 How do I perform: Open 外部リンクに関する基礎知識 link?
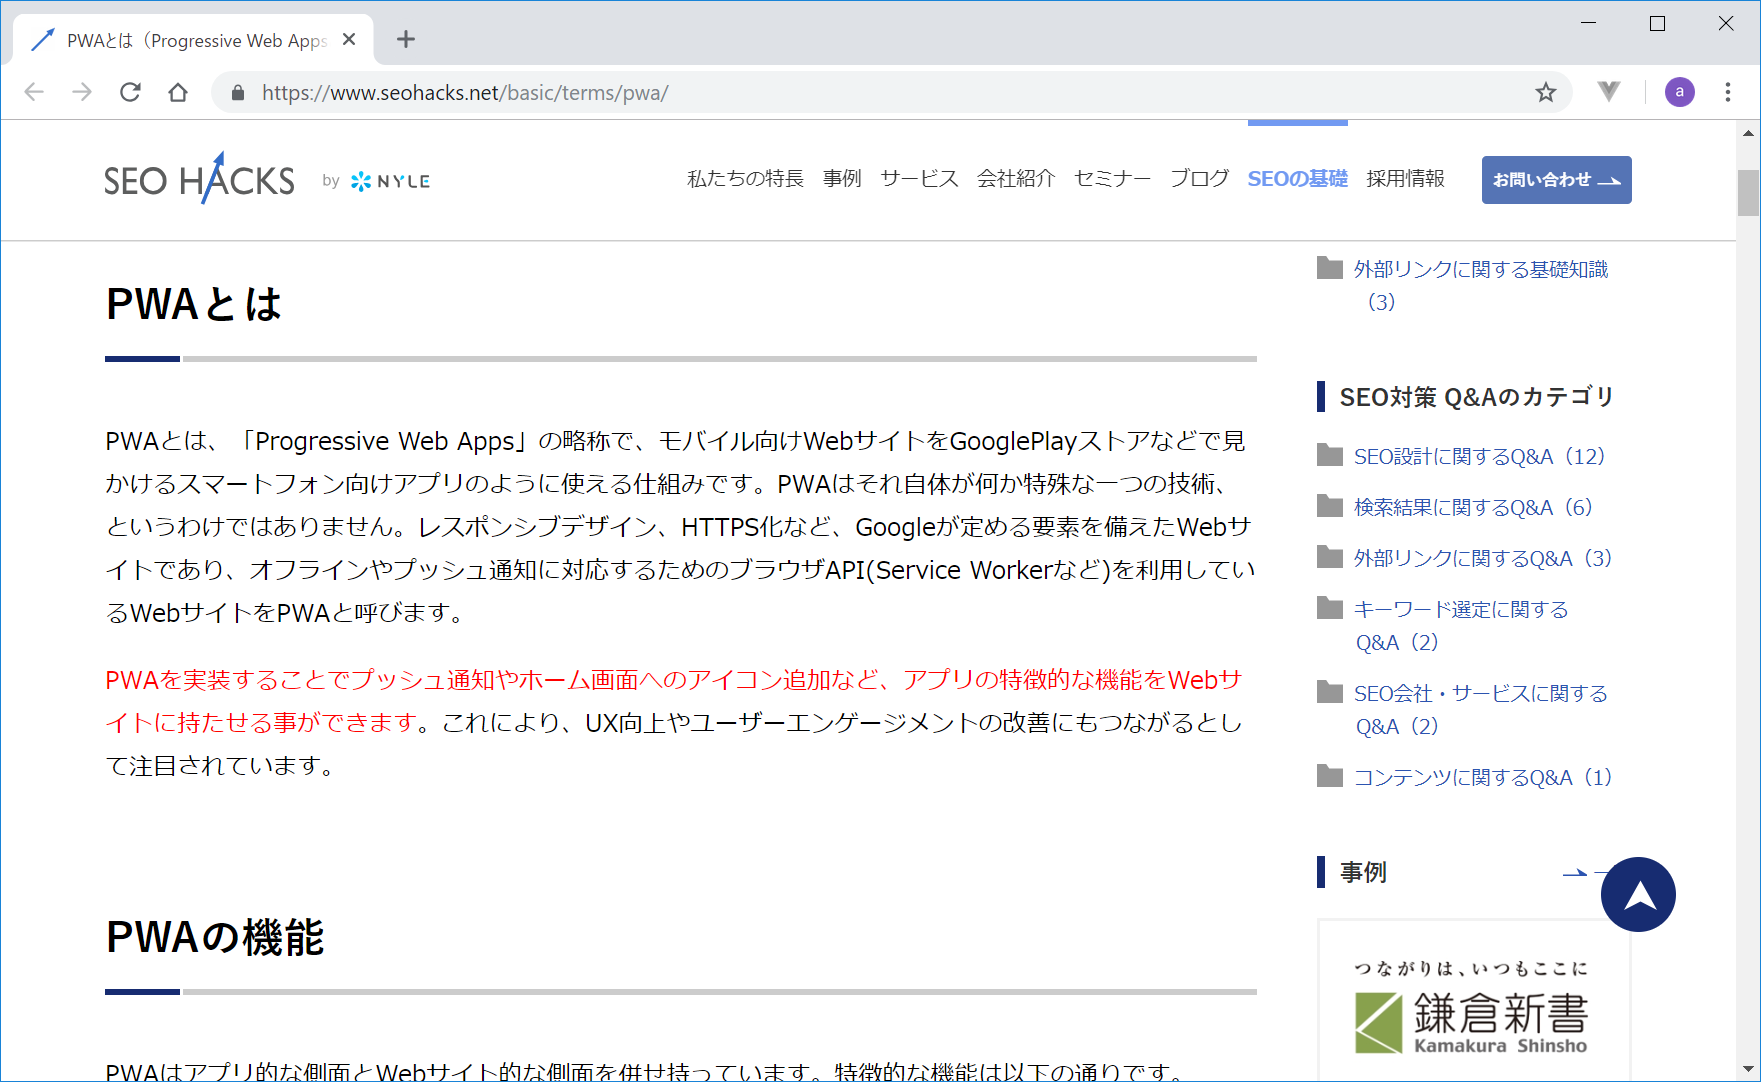[x=1480, y=270]
